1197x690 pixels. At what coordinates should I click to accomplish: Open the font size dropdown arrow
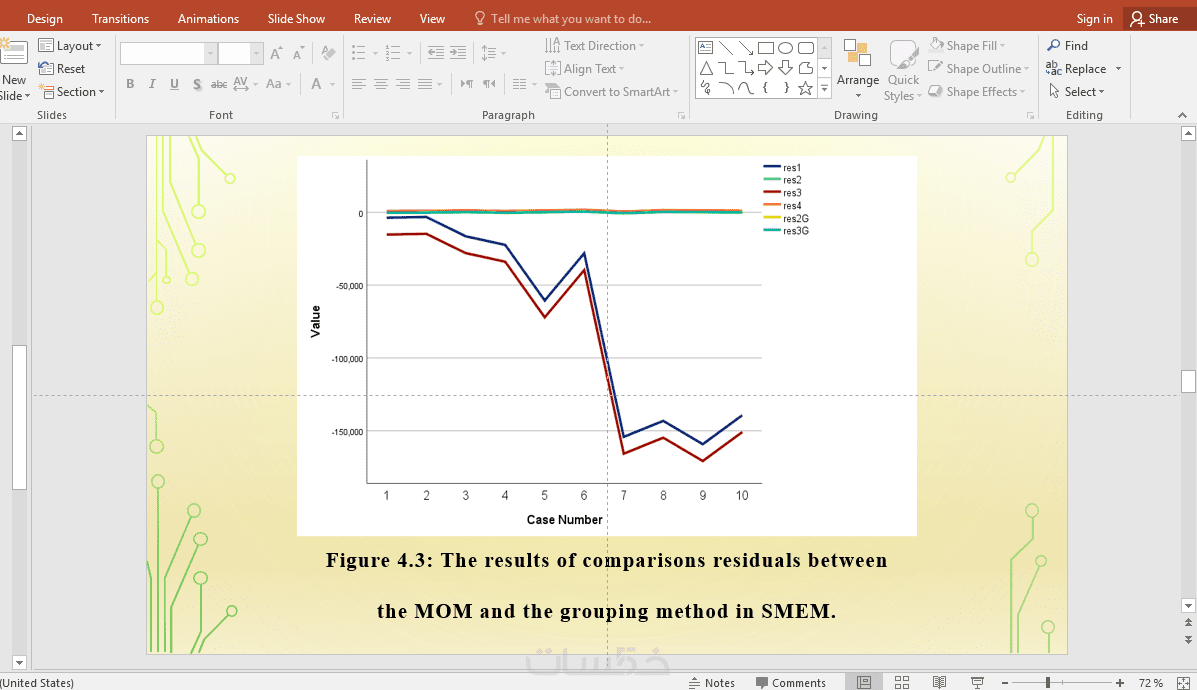256,53
